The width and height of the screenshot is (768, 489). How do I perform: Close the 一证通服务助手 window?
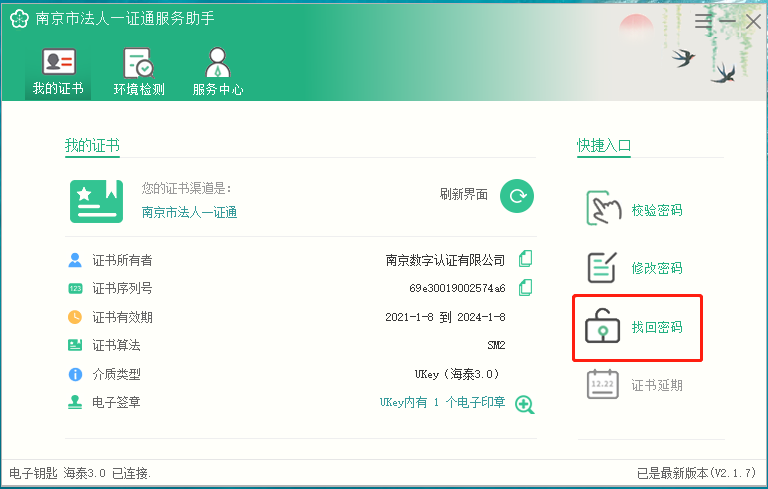coord(753,21)
